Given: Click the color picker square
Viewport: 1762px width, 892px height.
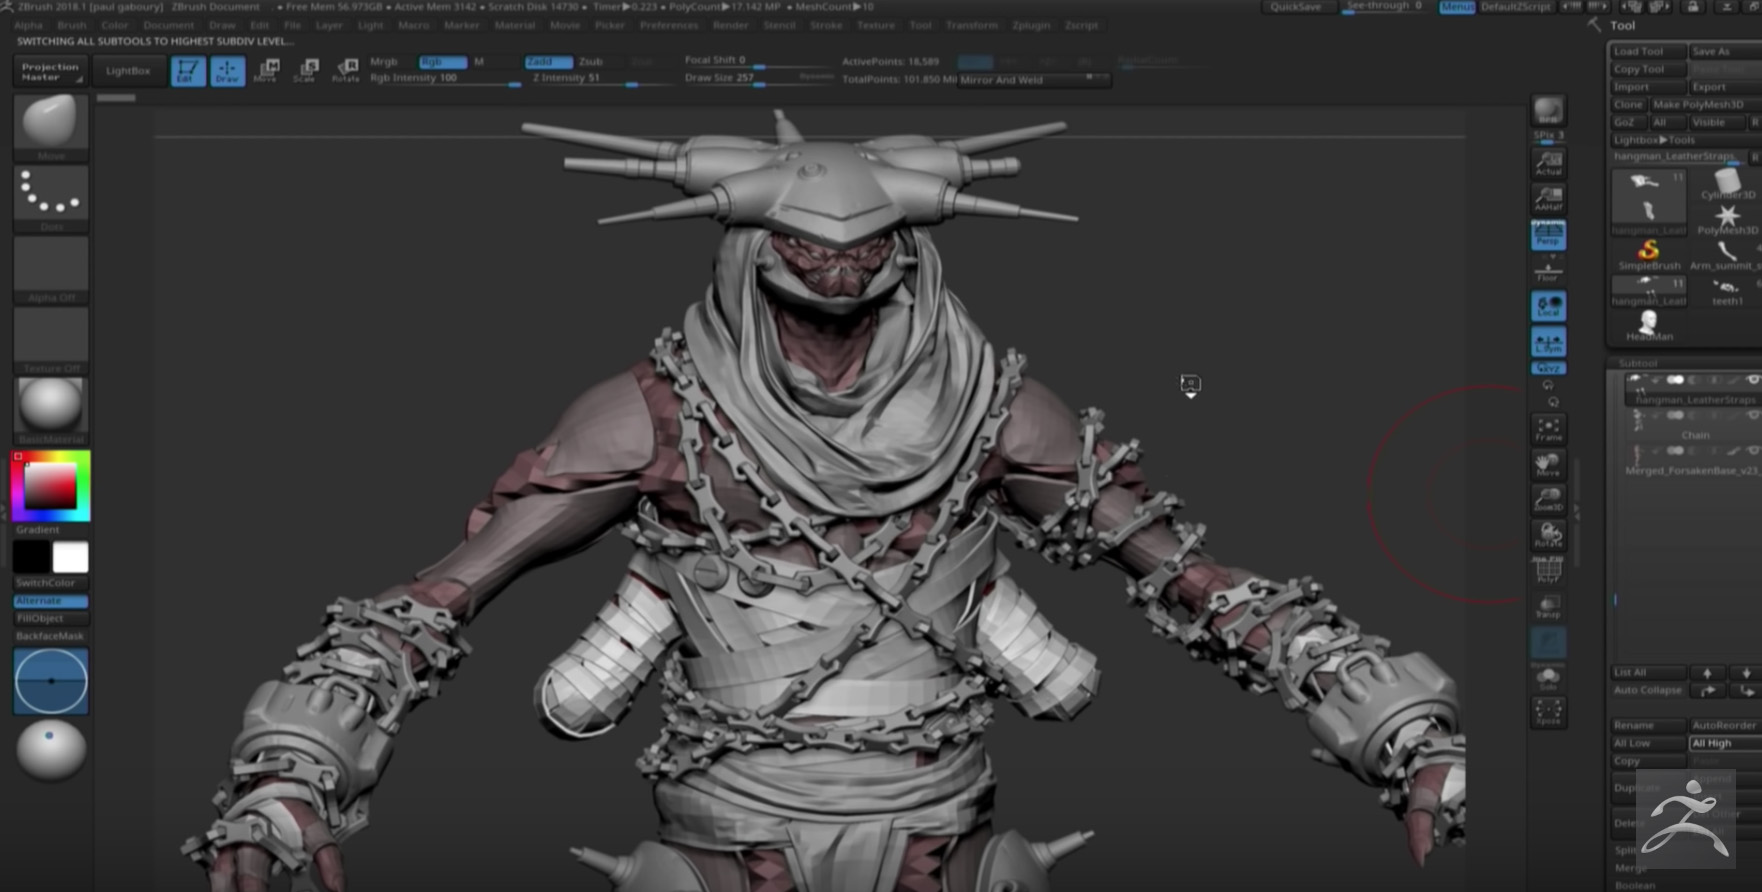Looking at the screenshot, I should (51, 486).
